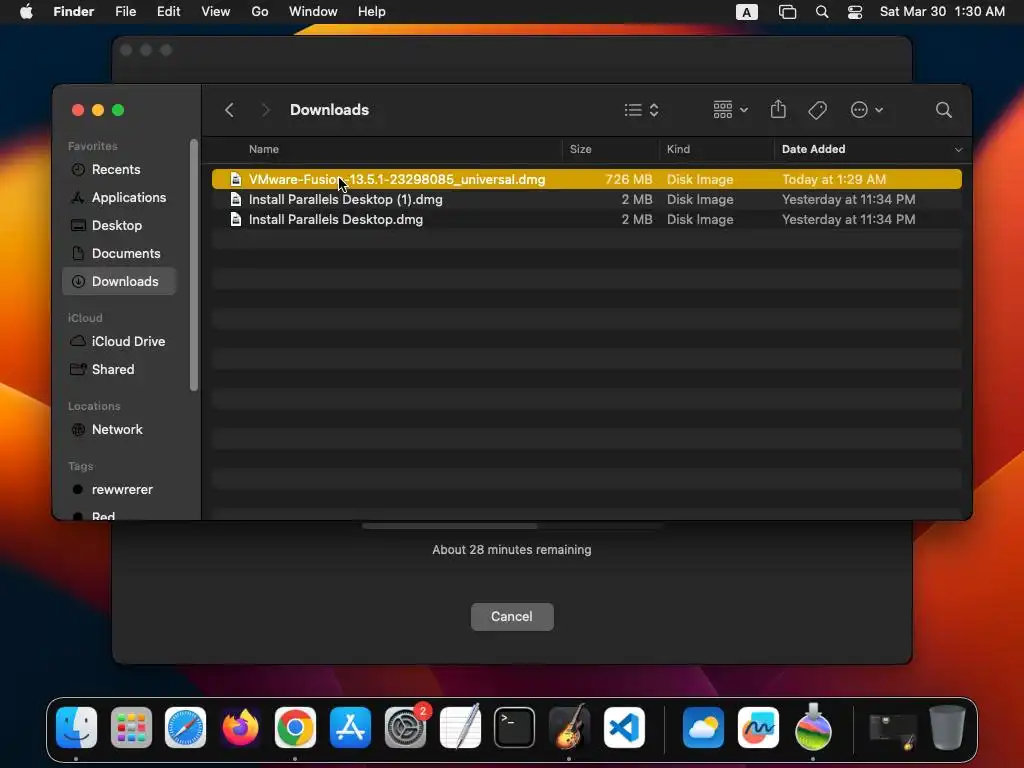Launch Firefox from the Dock
Viewport: 1024px width, 768px height.
coord(240,727)
